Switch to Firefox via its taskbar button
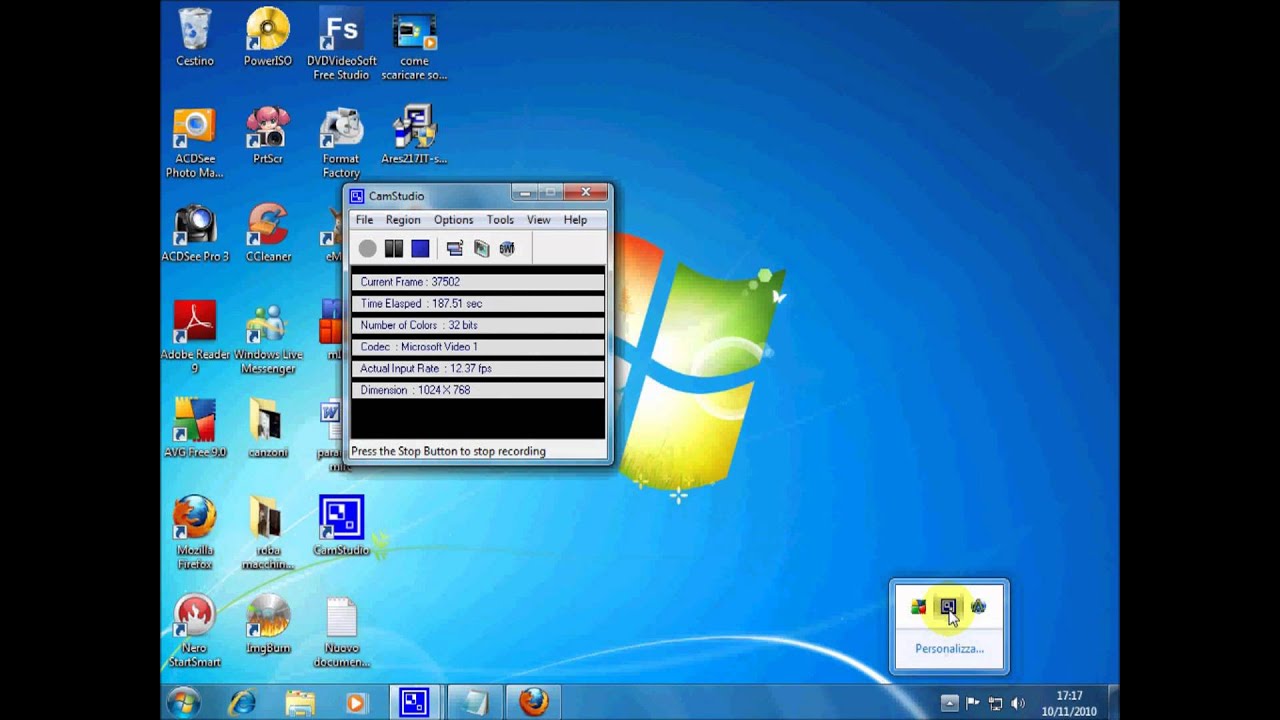This screenshot has height=720, width=1280. click(x=533, y=702)
